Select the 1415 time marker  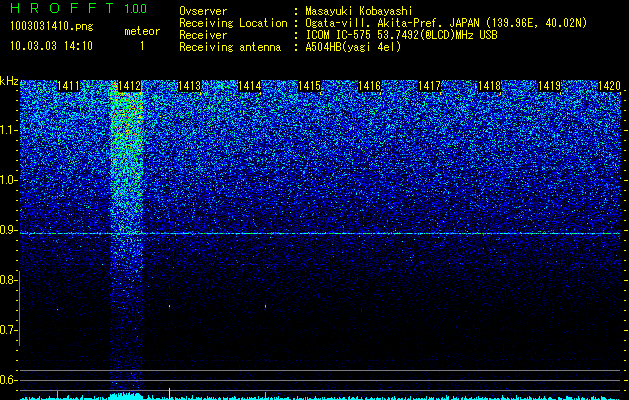point(310,86)
